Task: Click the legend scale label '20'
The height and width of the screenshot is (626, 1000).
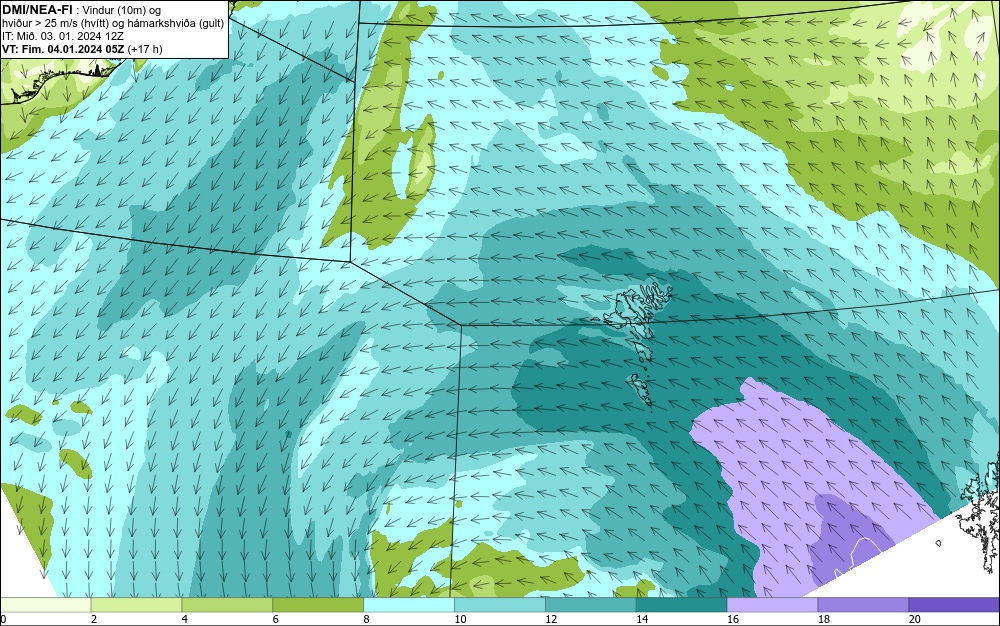Action: pos(915,619)
